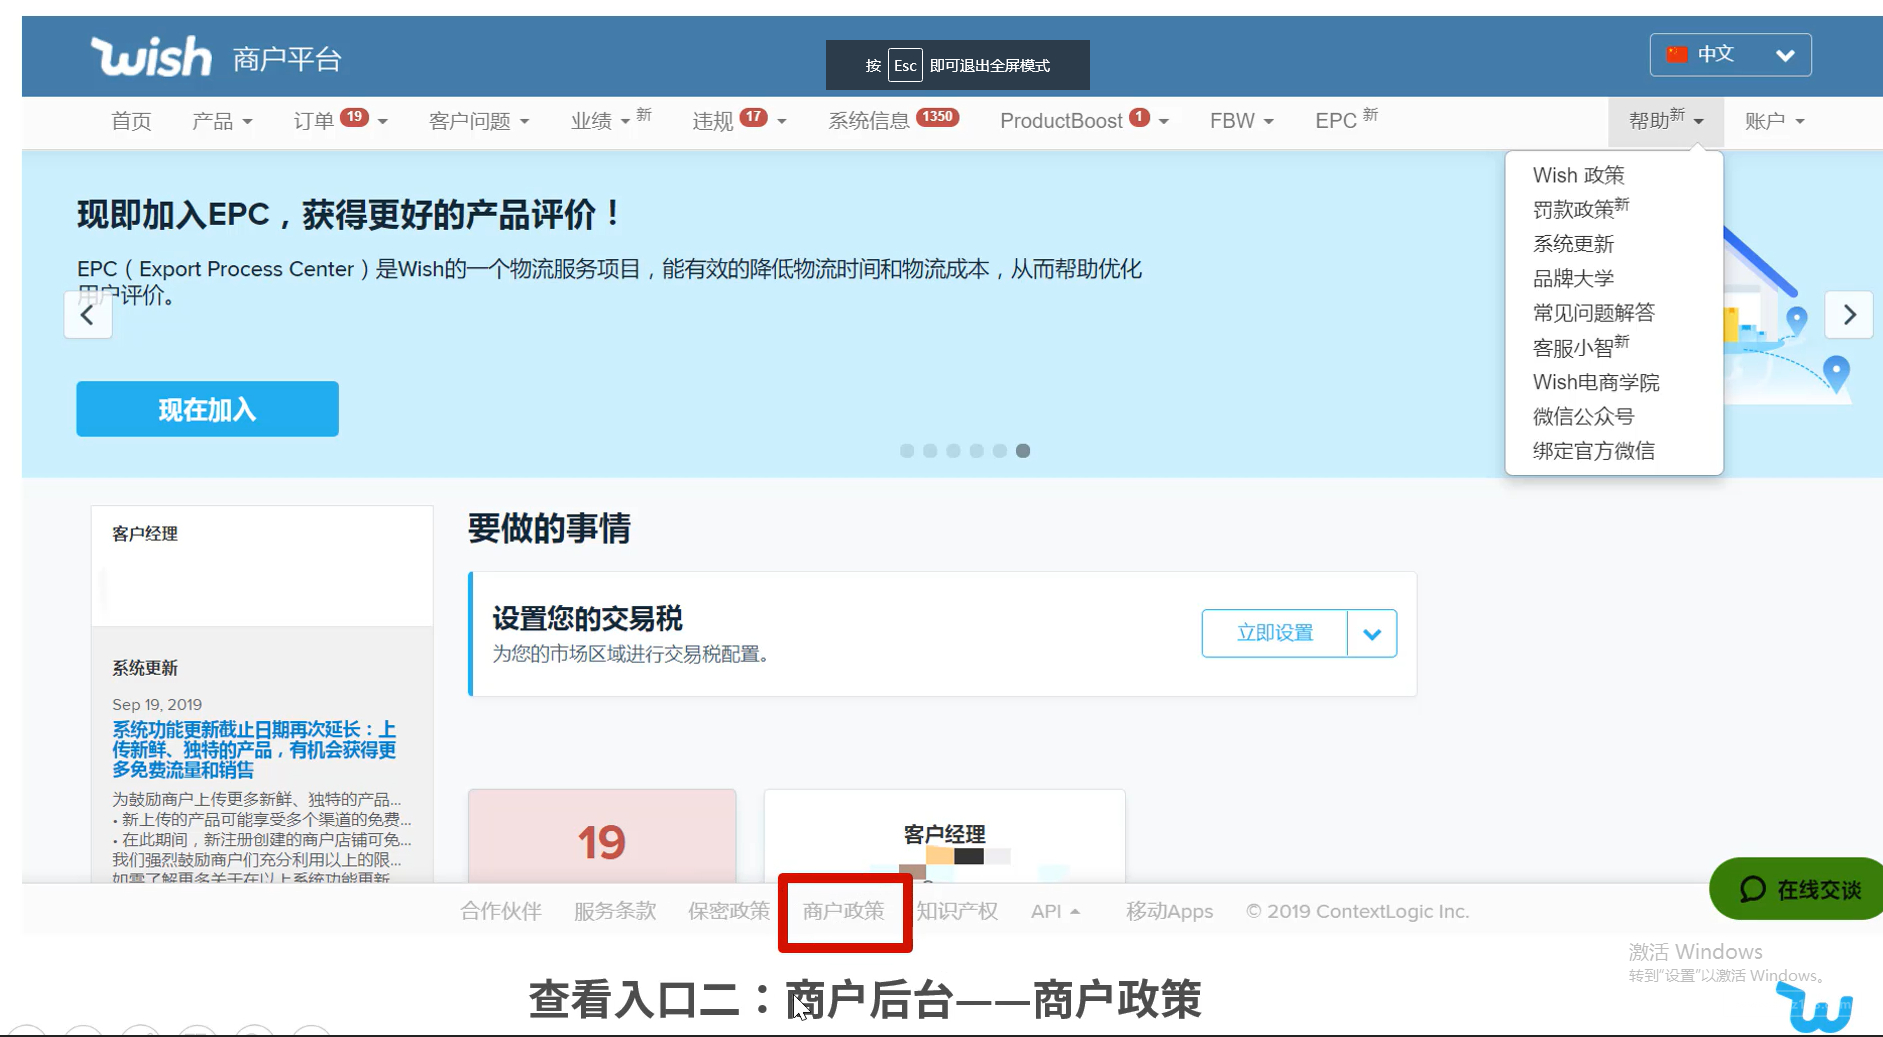Select 客服小智 in help menu
Image resolution: width=1883 pixels, height=1037 pixels.
coord(1580,347)
